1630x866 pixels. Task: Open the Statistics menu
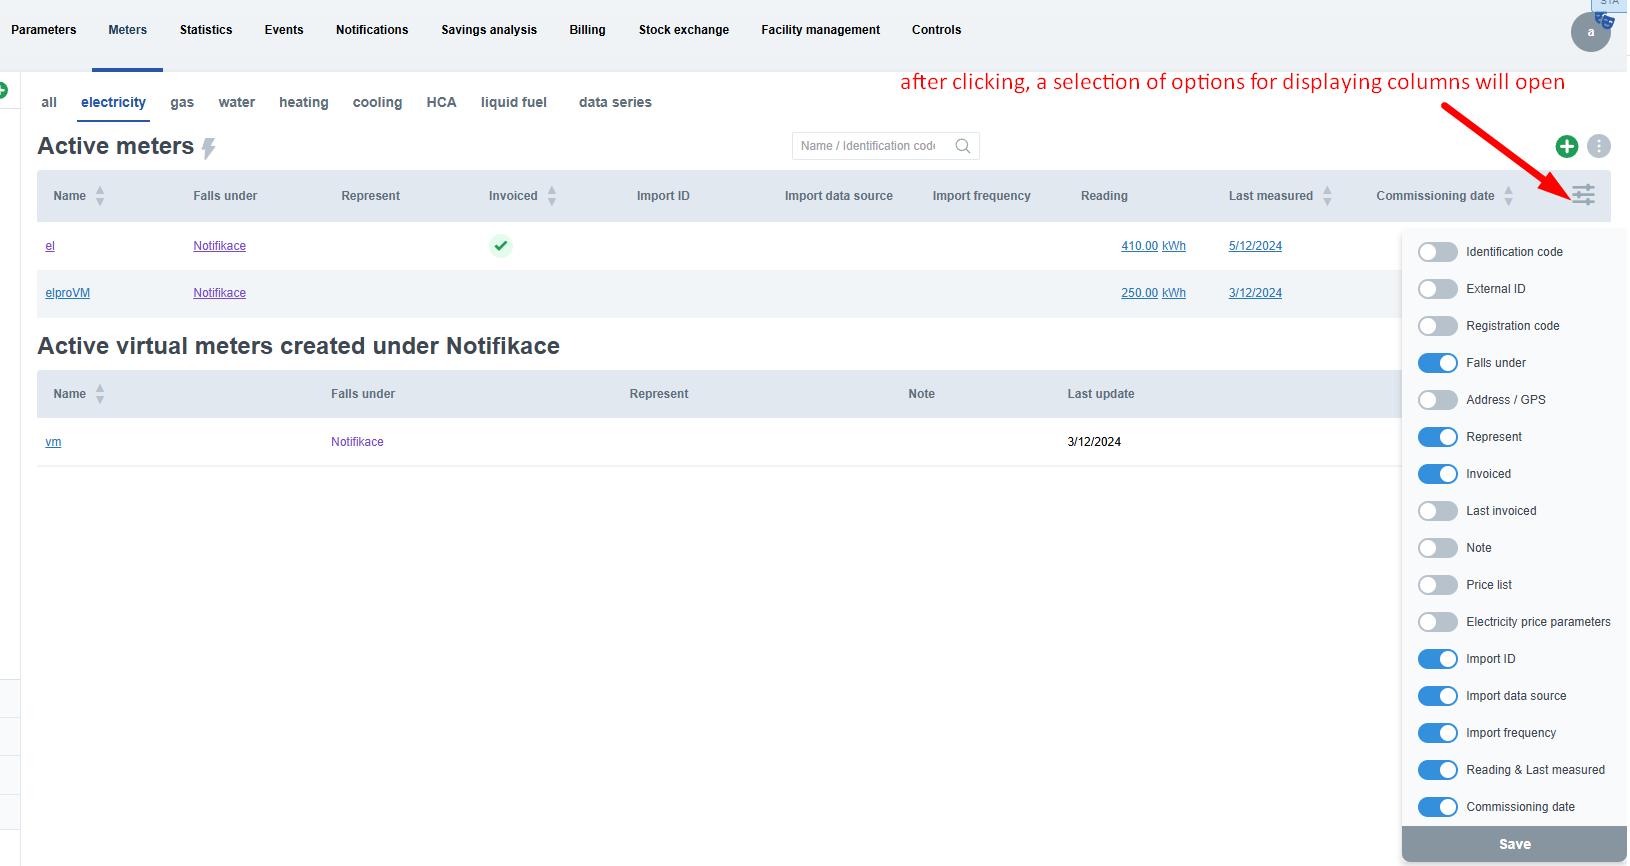[x=206, y=30]
